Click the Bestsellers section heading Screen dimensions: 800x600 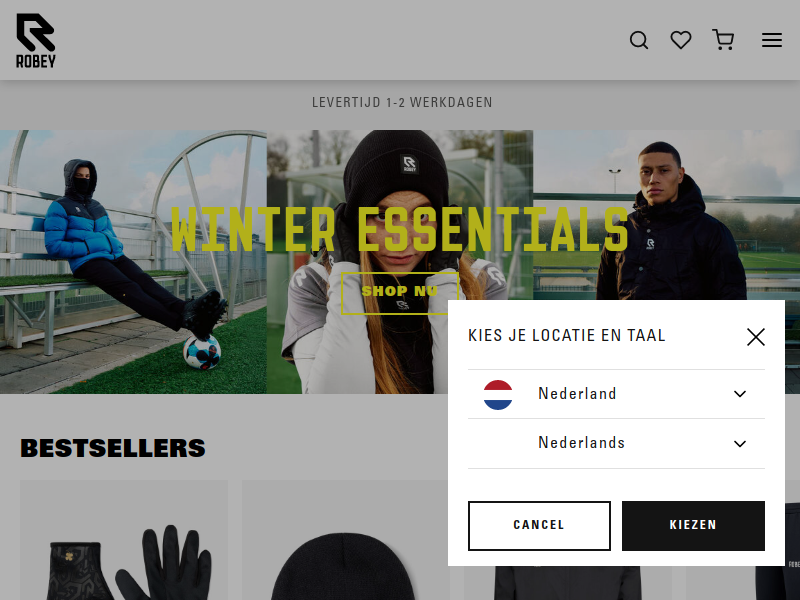point(113,448)
